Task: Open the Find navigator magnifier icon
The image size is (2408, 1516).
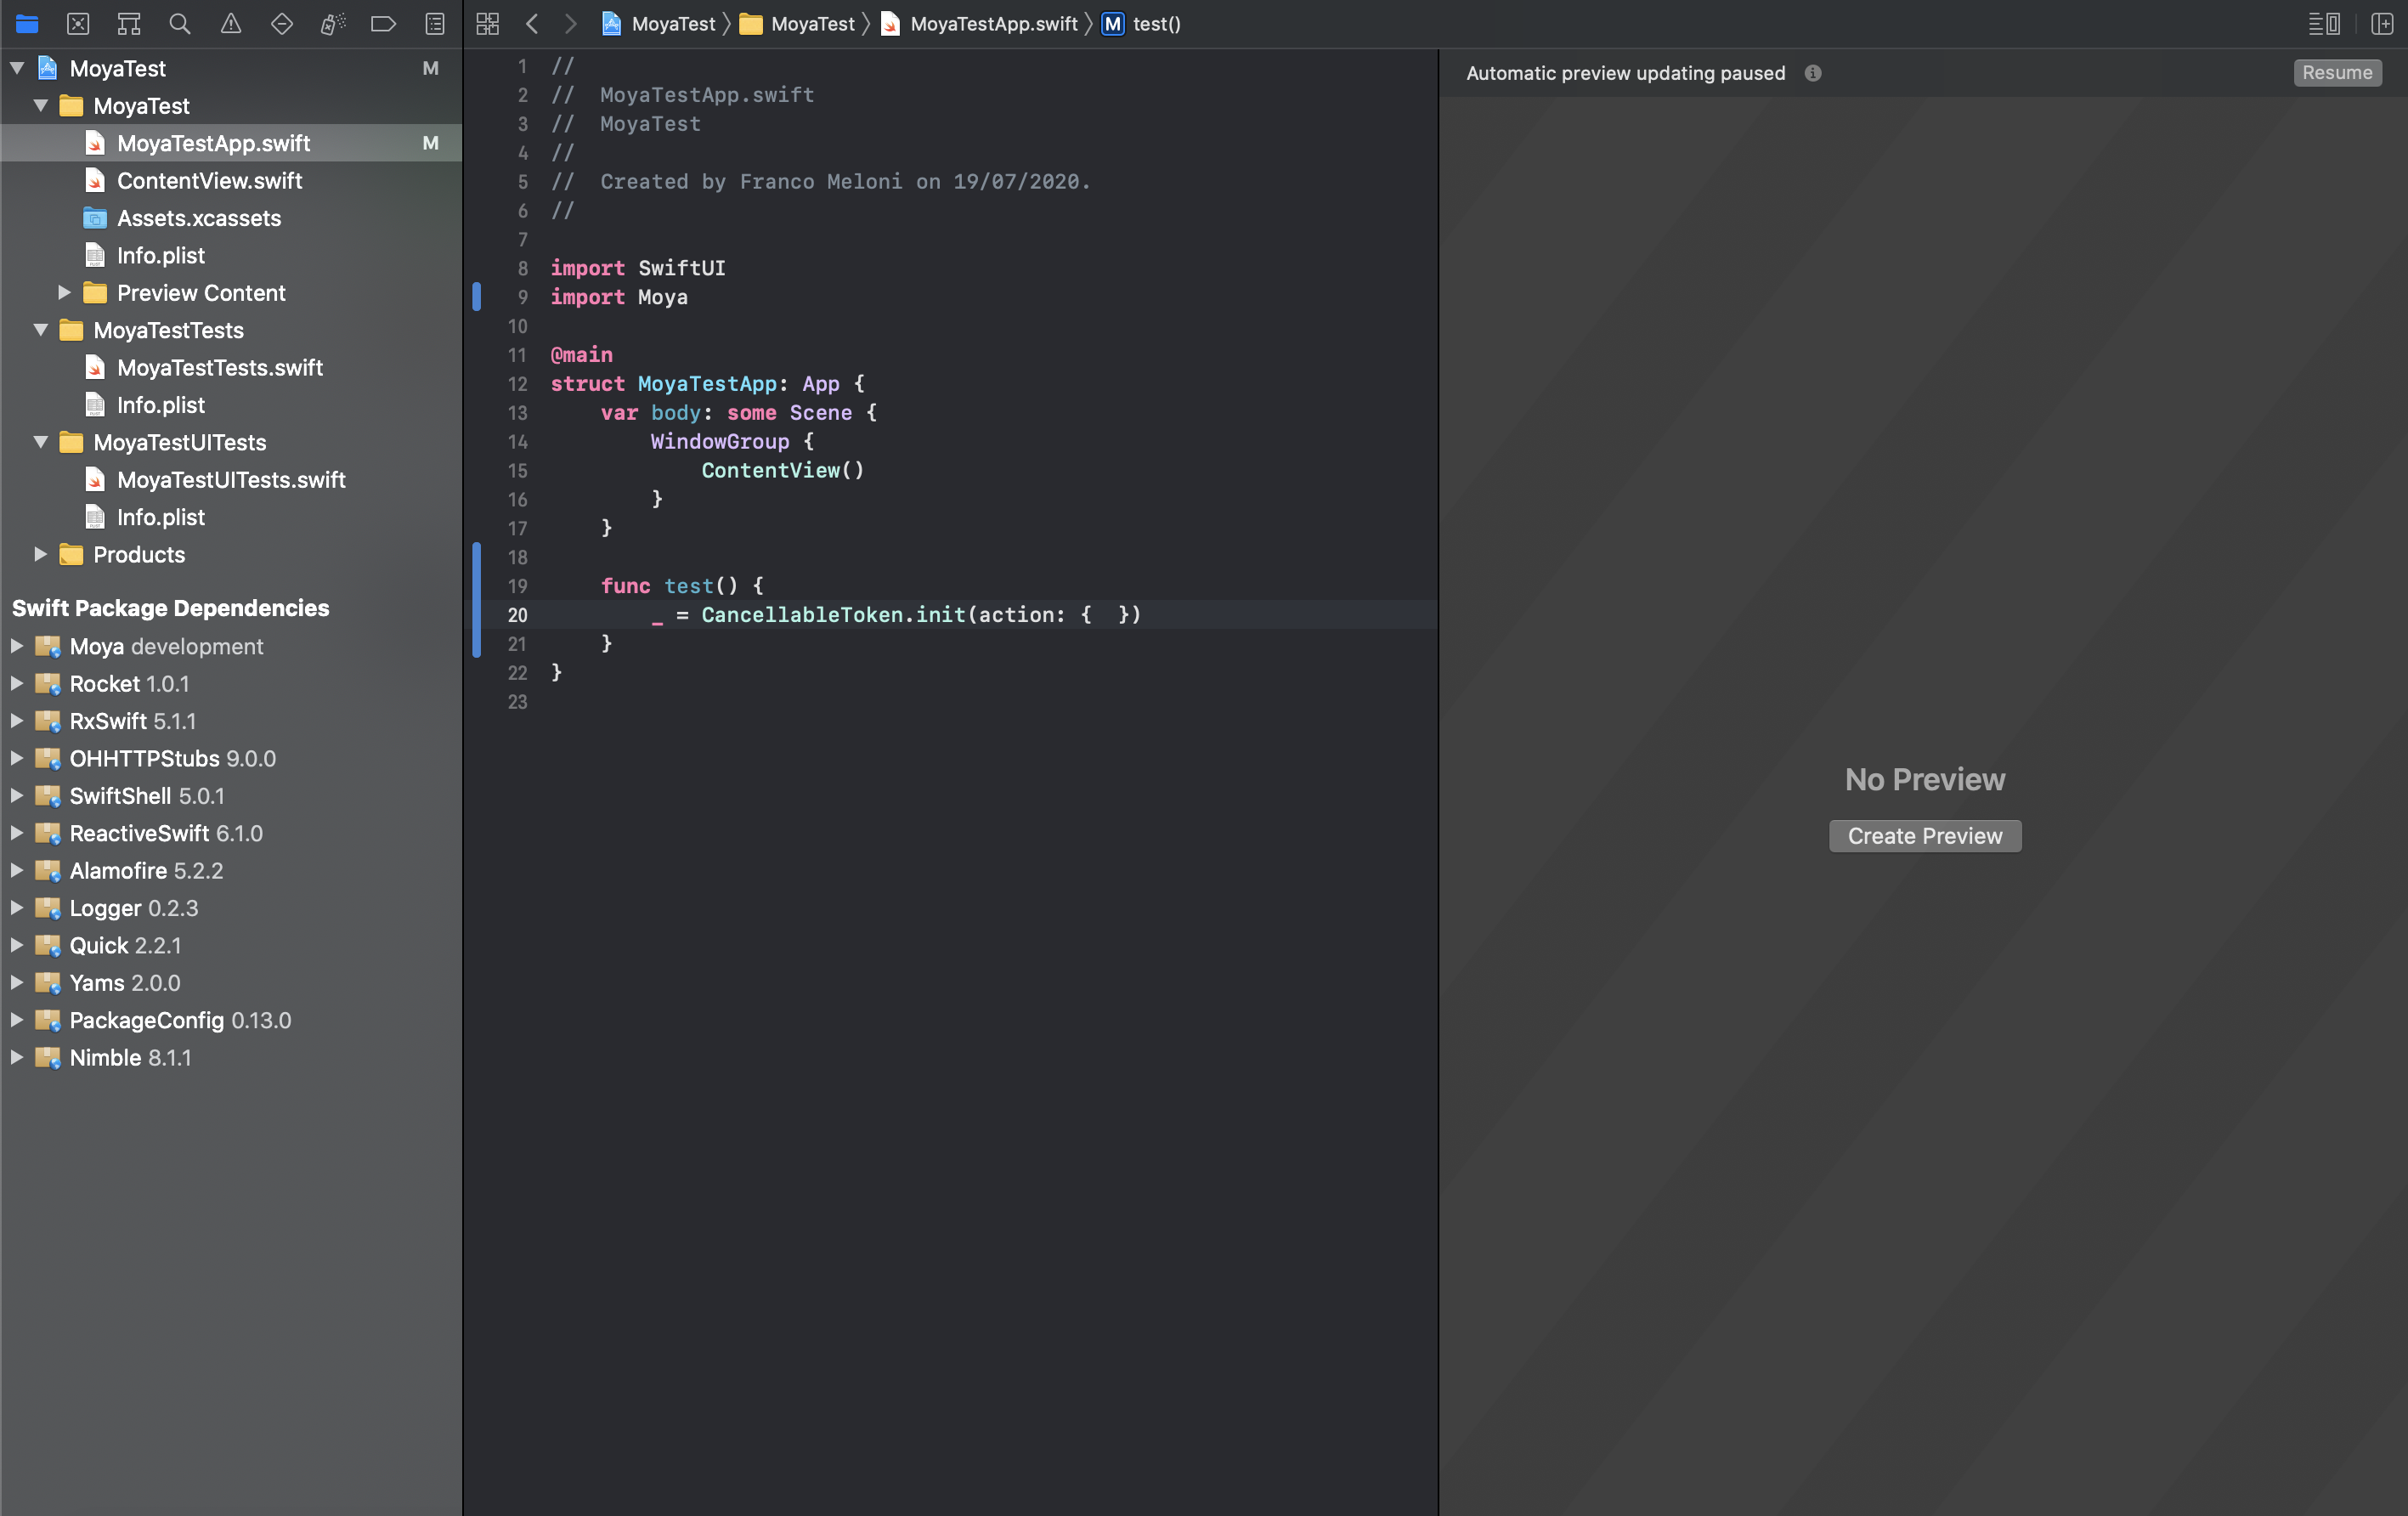Action: pyautogui.click(x=180, y=24)
